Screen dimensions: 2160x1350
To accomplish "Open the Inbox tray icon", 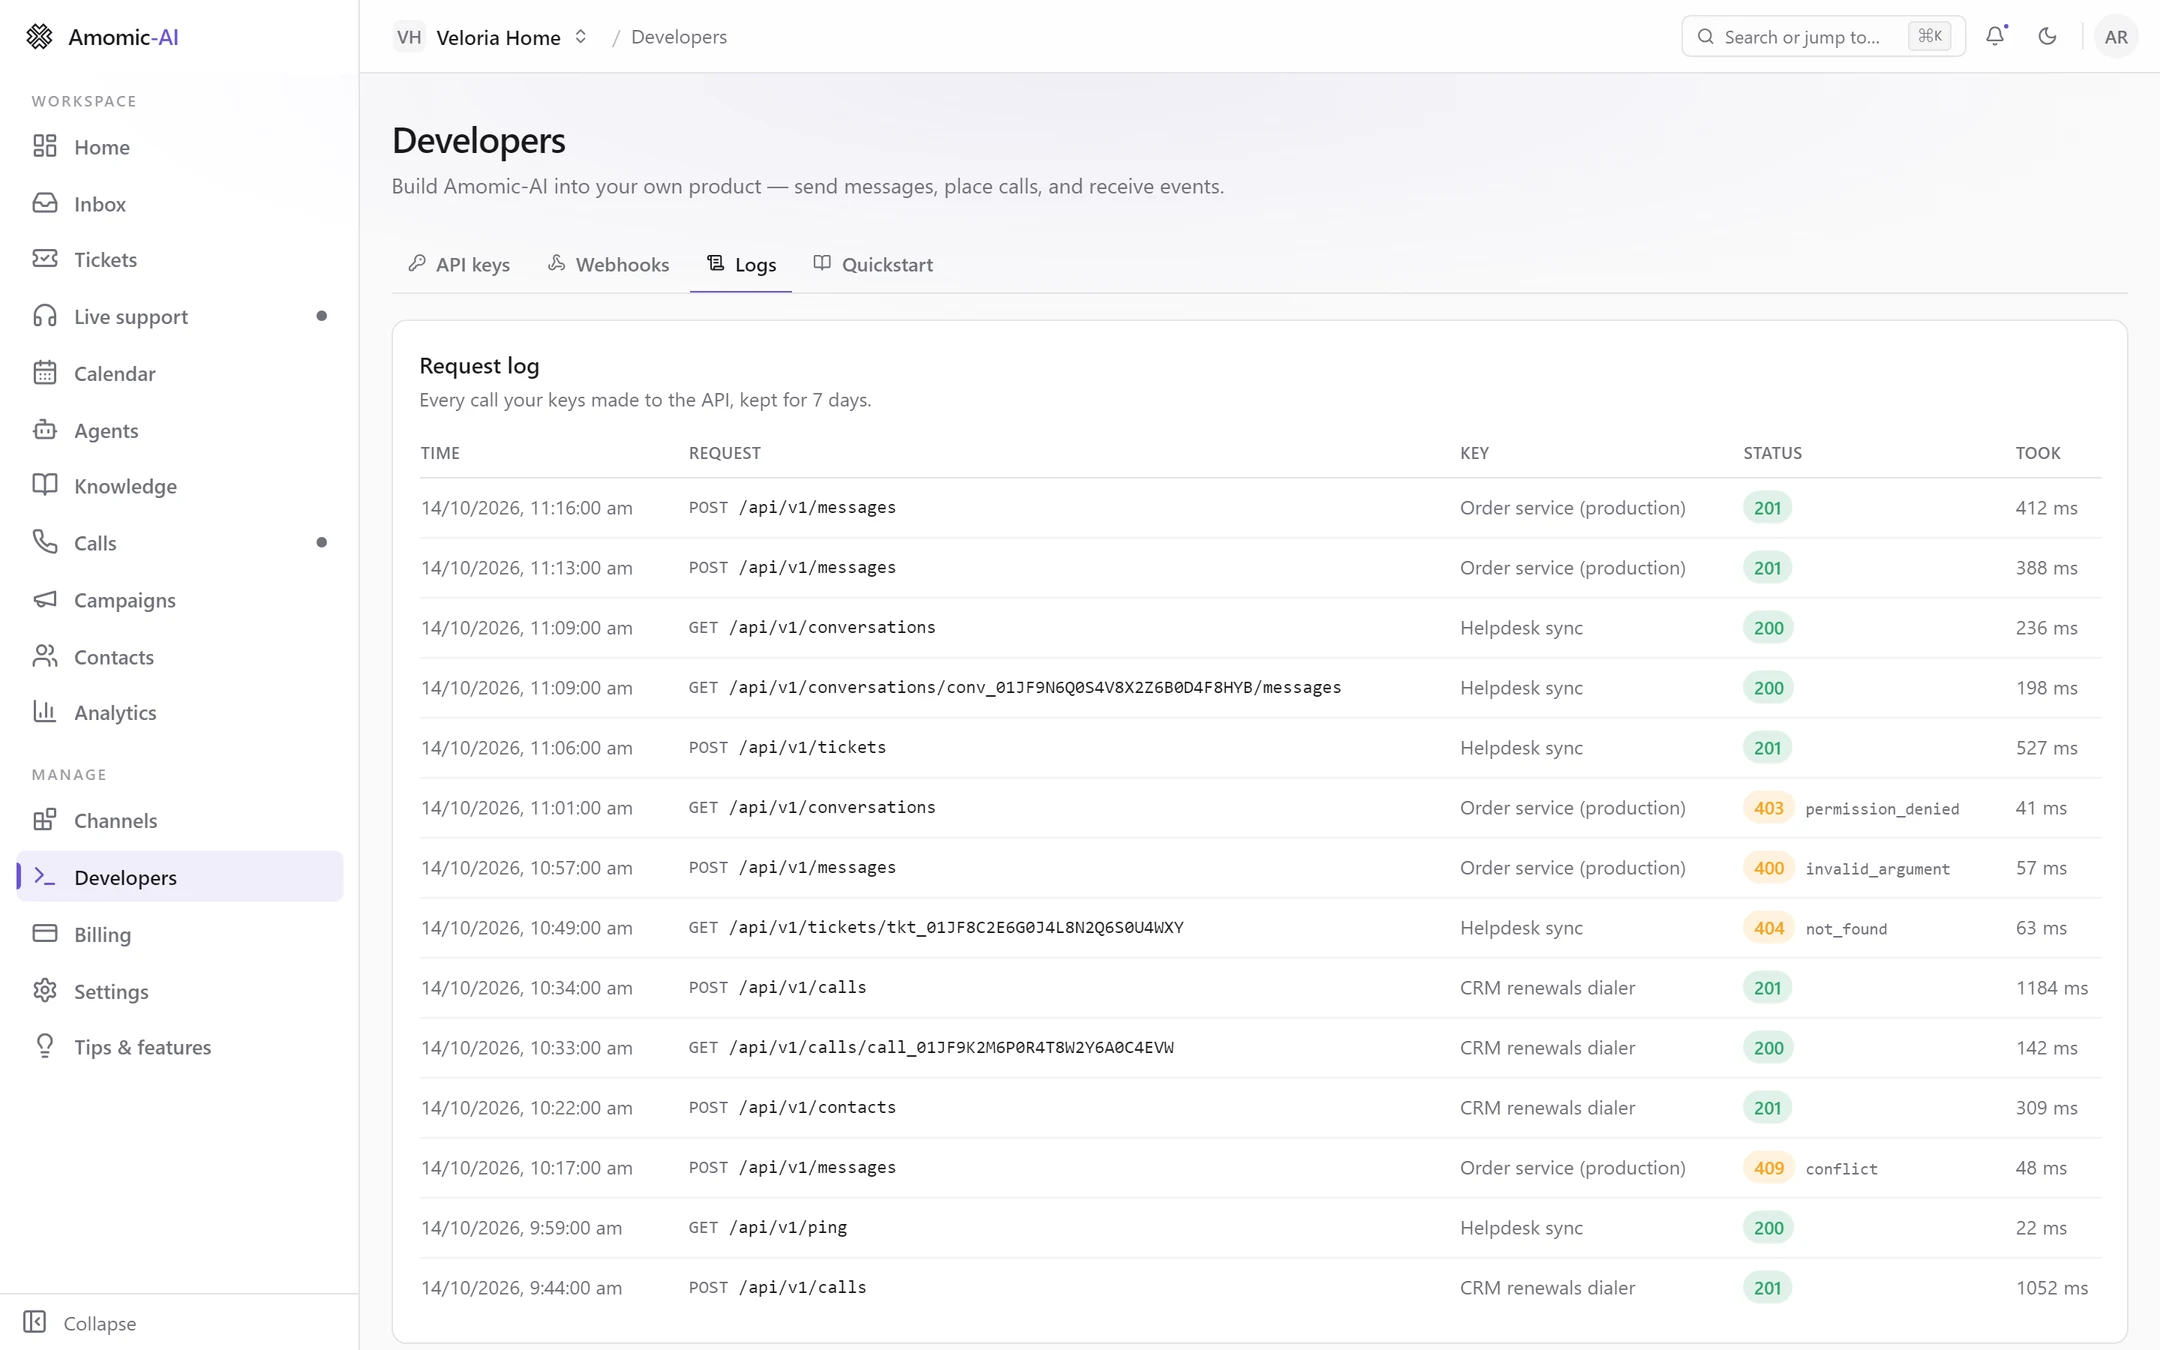I will (45, 203).
